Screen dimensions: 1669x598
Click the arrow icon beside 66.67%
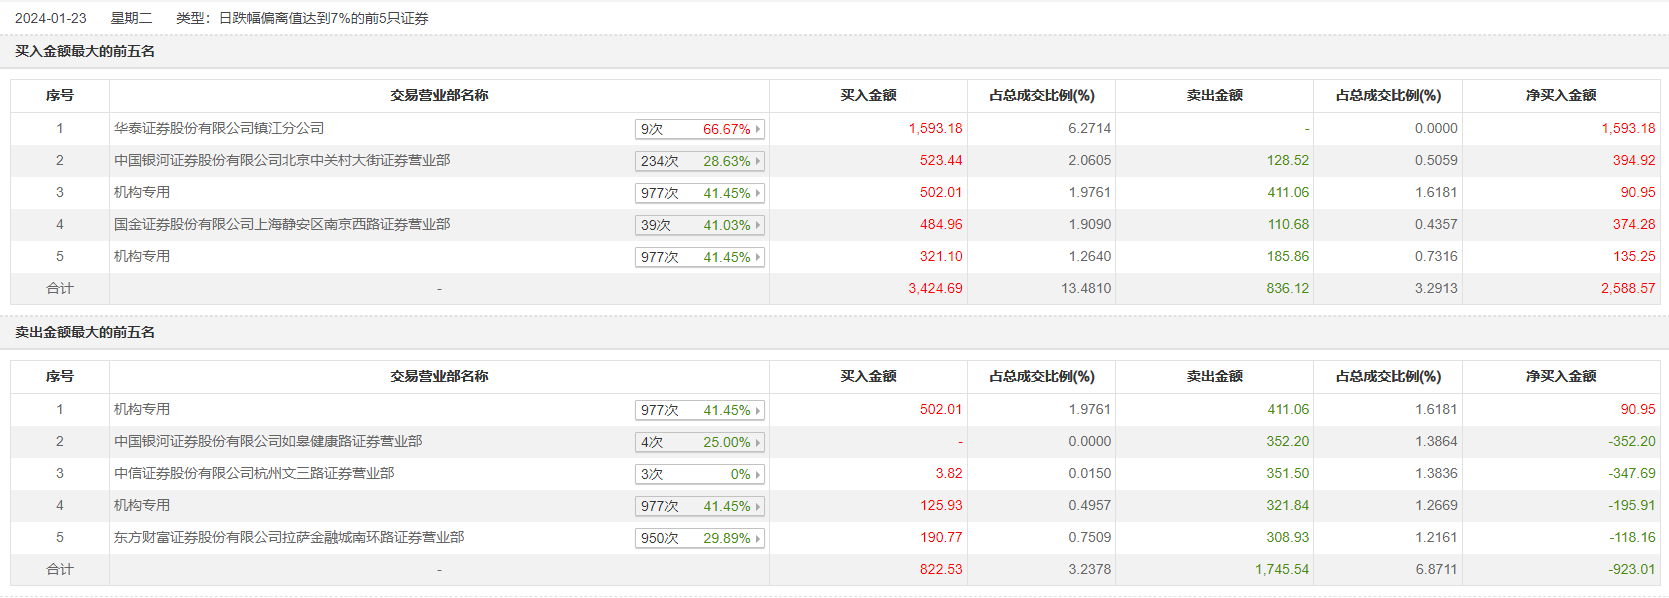(758, 129)
